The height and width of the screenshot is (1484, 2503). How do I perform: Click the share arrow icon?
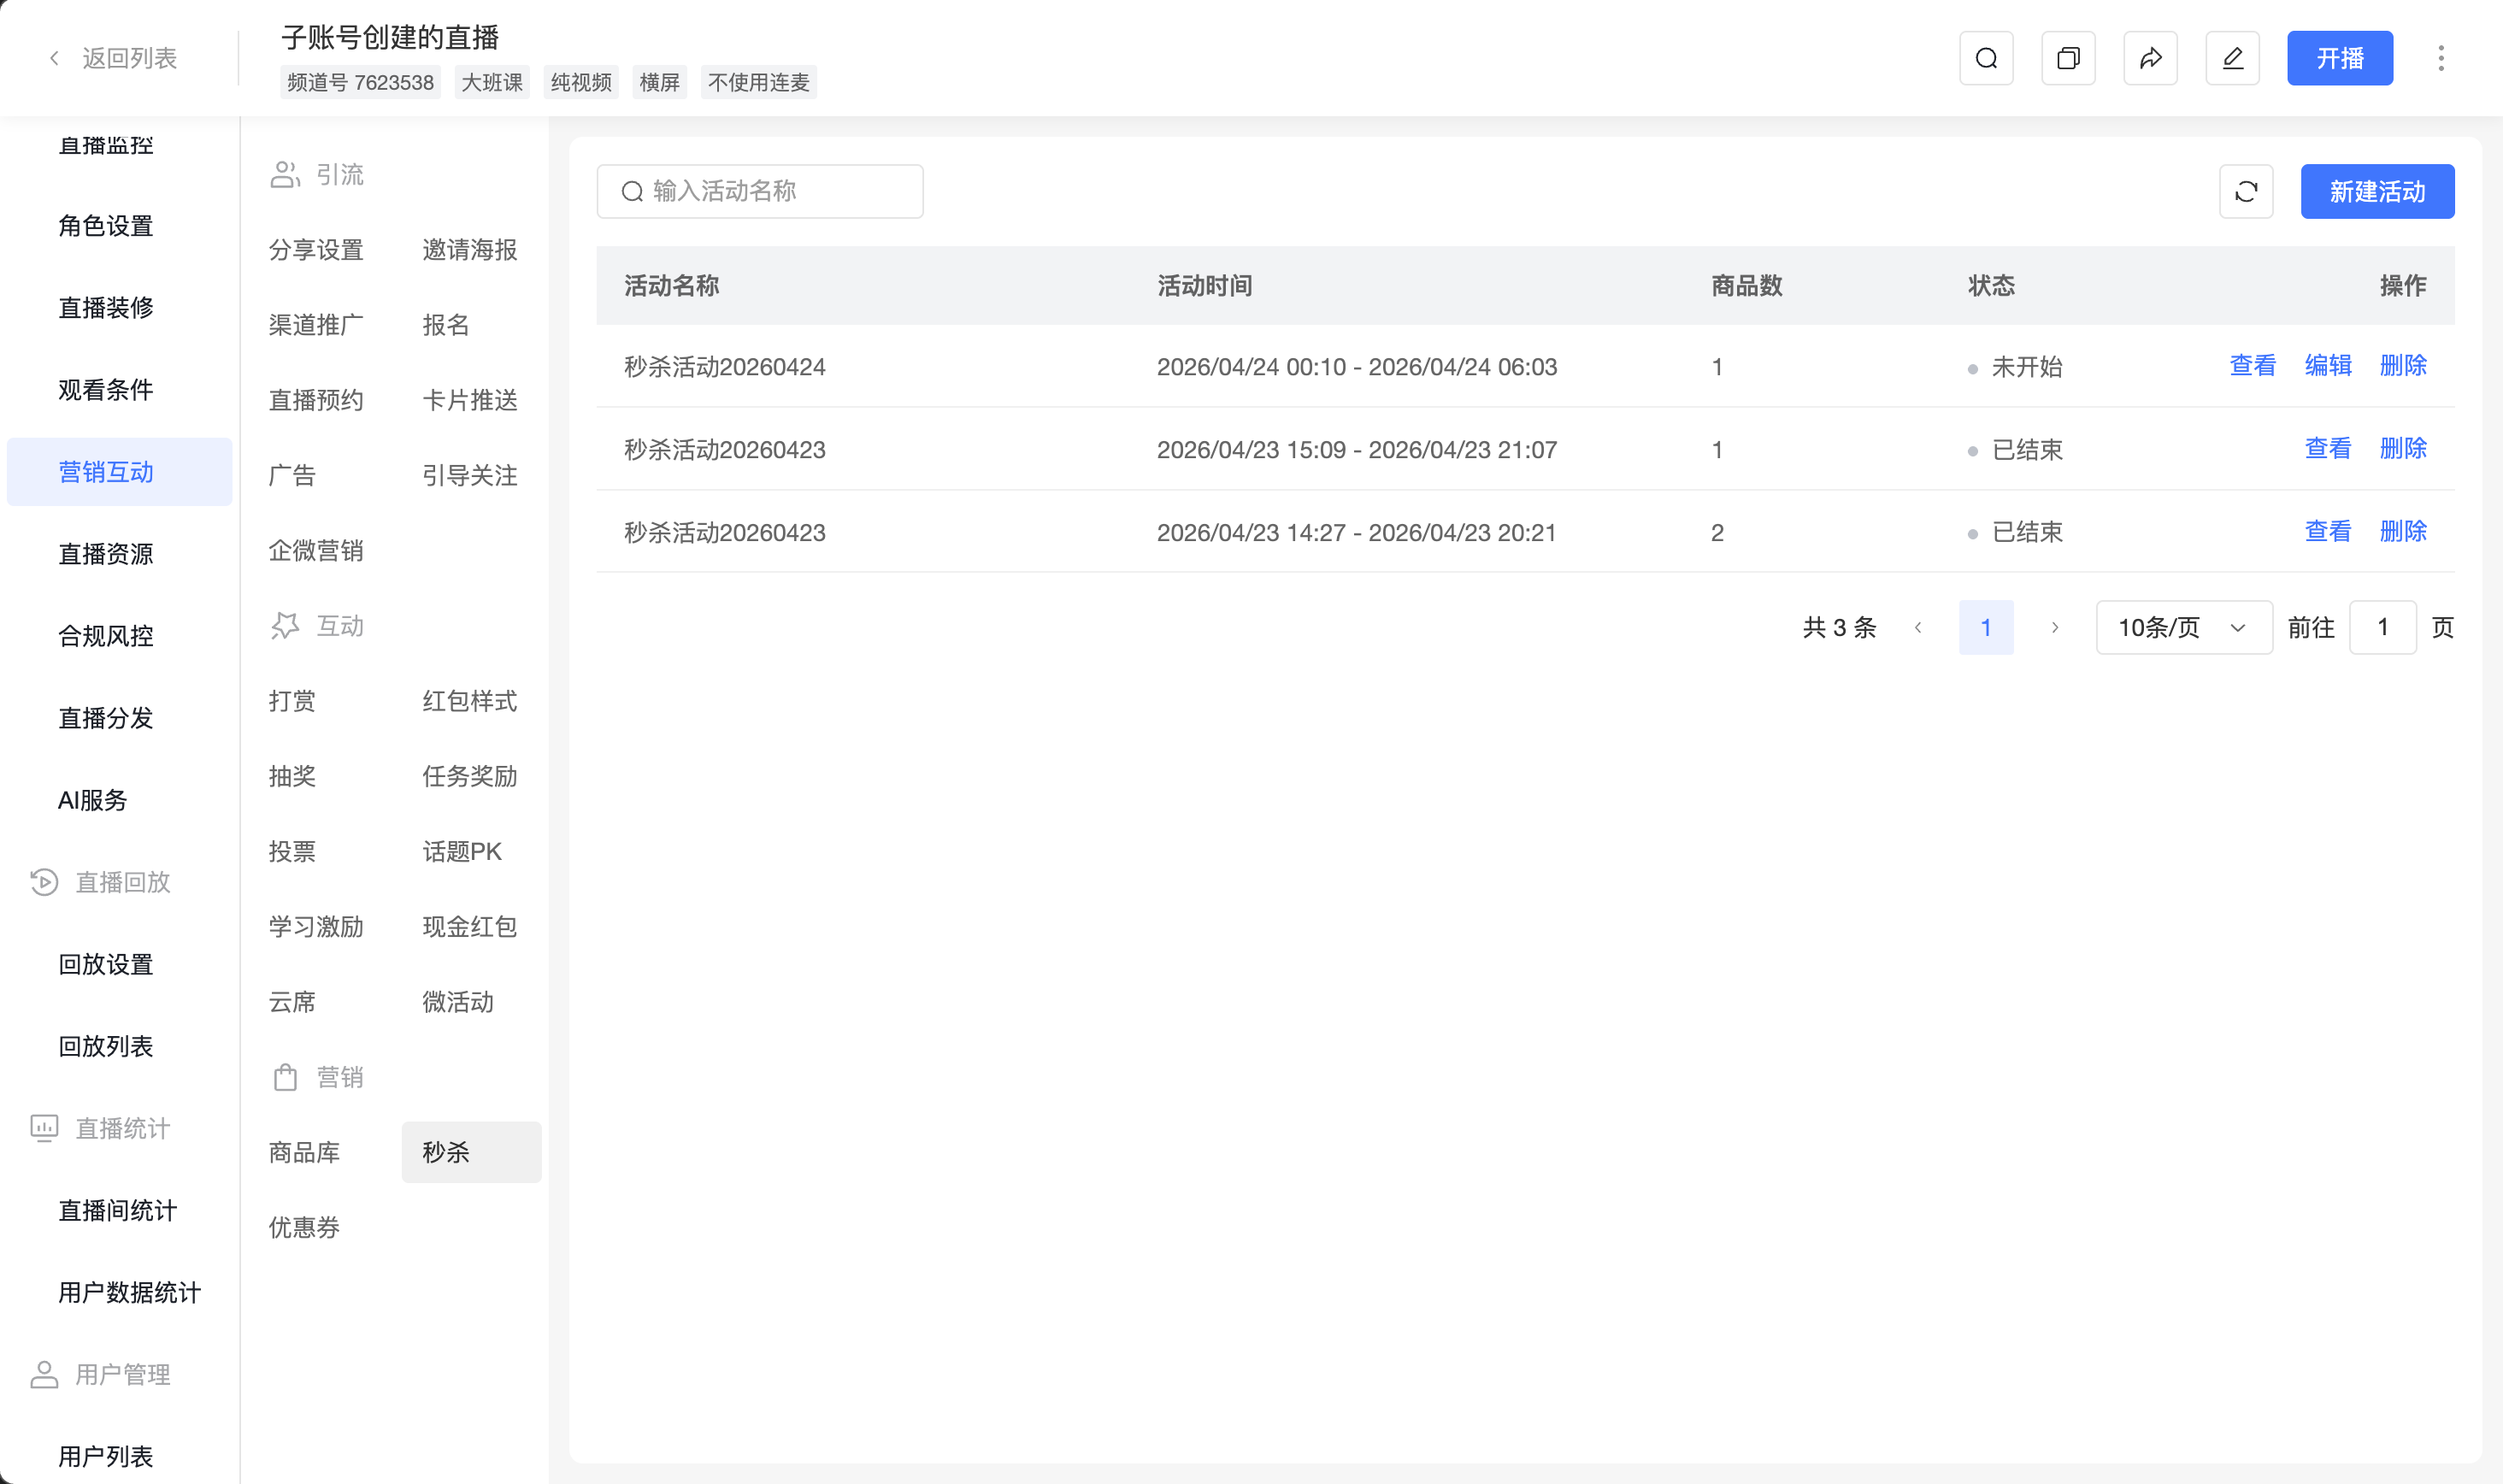2150,58
